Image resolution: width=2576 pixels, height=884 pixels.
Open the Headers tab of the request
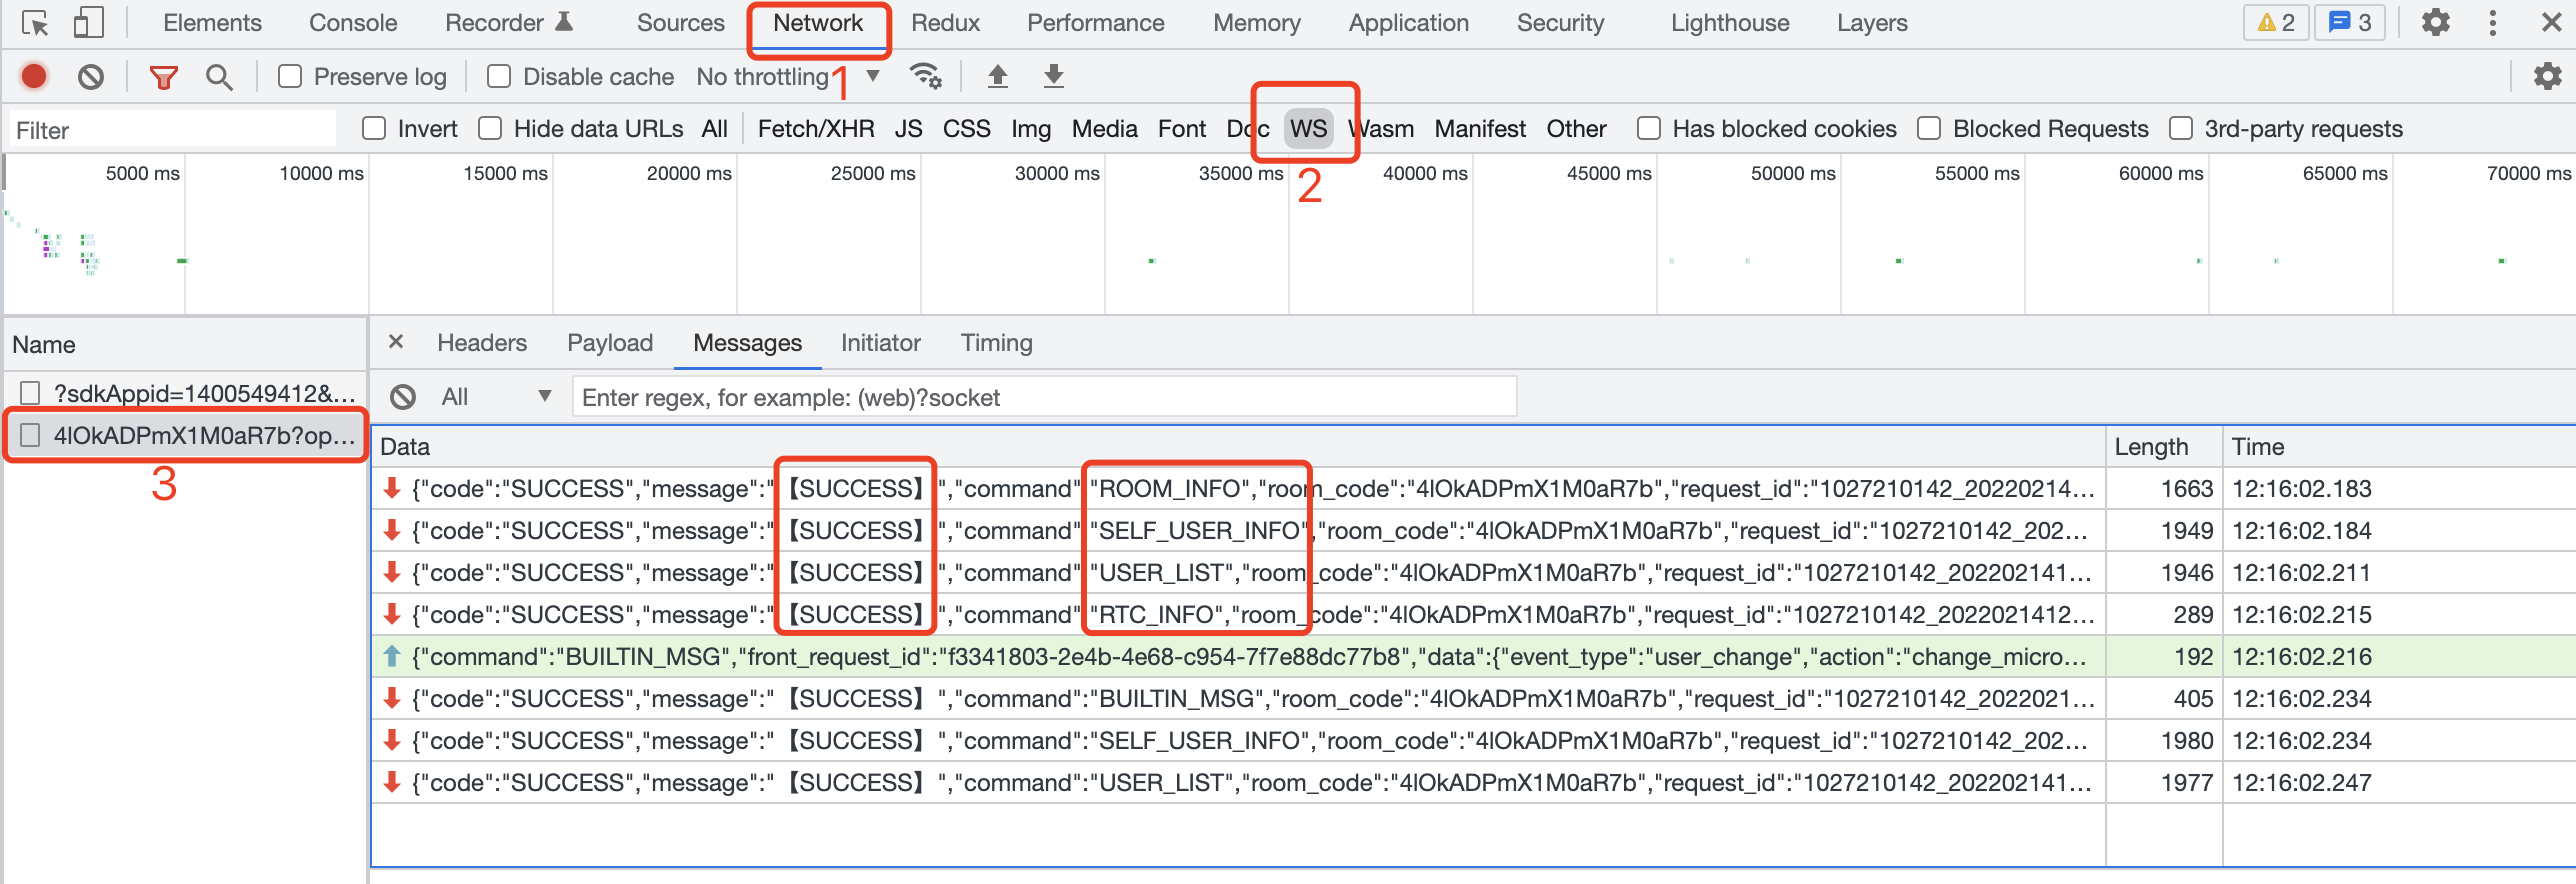[x=481, y=343]
